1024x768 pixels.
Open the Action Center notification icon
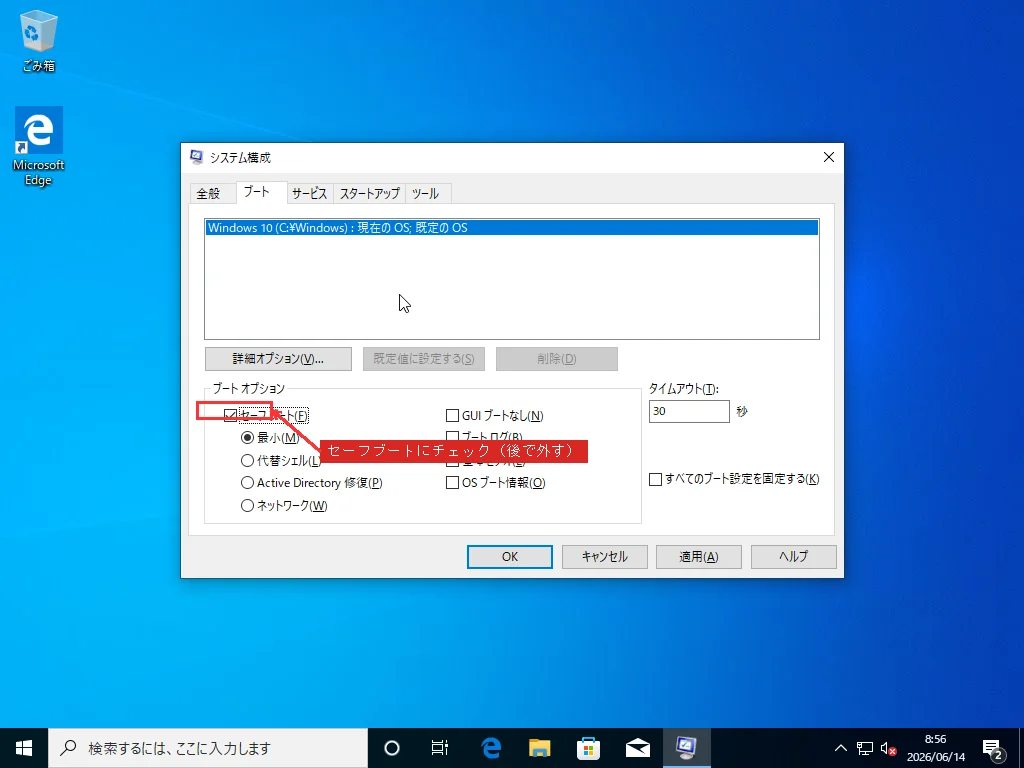[993, 748]
